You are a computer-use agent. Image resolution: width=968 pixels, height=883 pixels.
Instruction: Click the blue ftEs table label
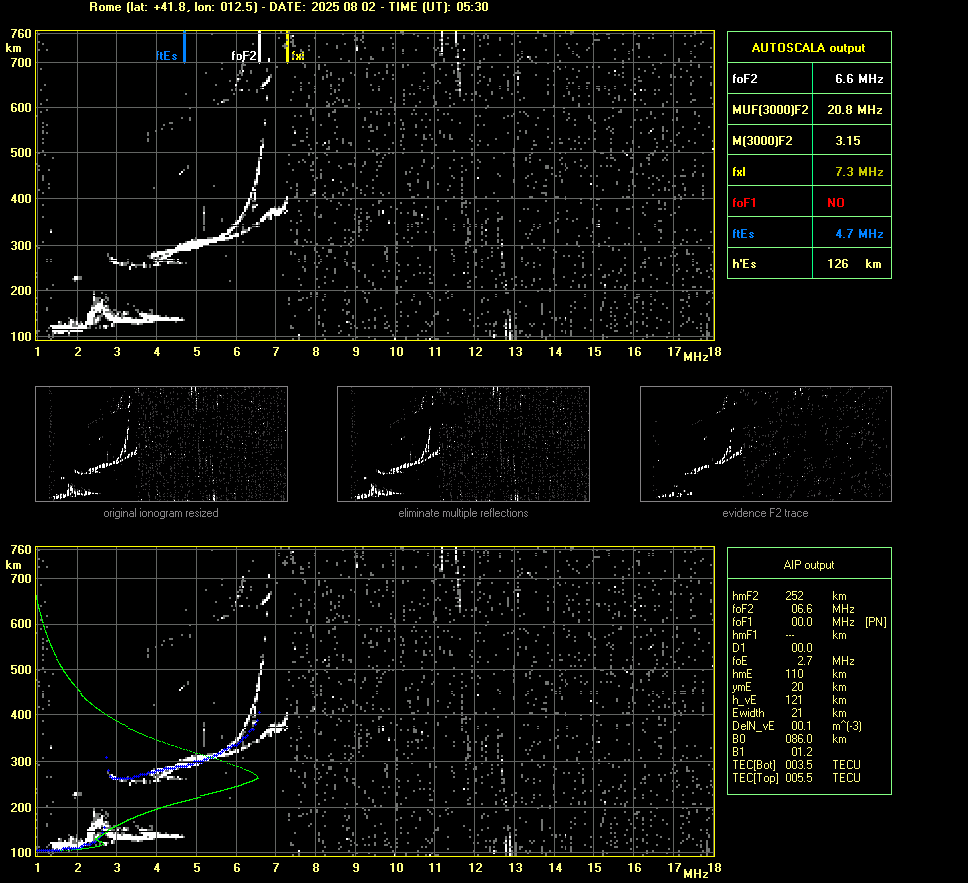[743, 233]
